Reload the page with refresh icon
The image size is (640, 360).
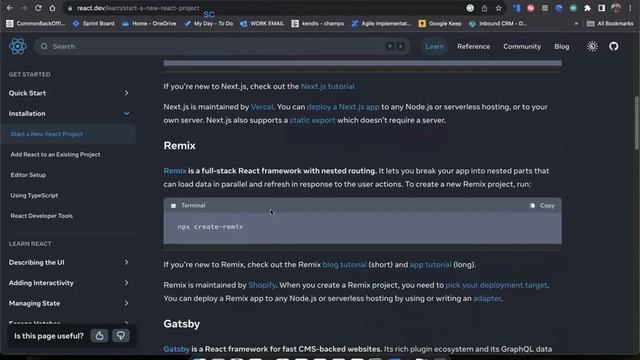[x=38, y=8]
